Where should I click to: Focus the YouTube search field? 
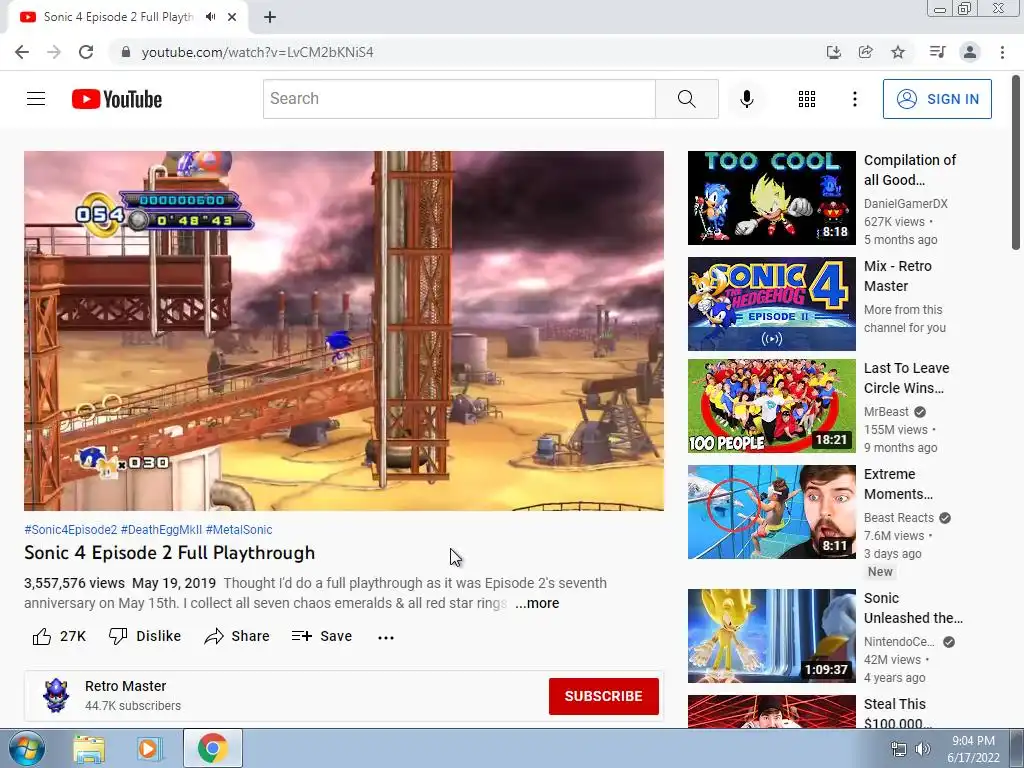coord(459,99)
